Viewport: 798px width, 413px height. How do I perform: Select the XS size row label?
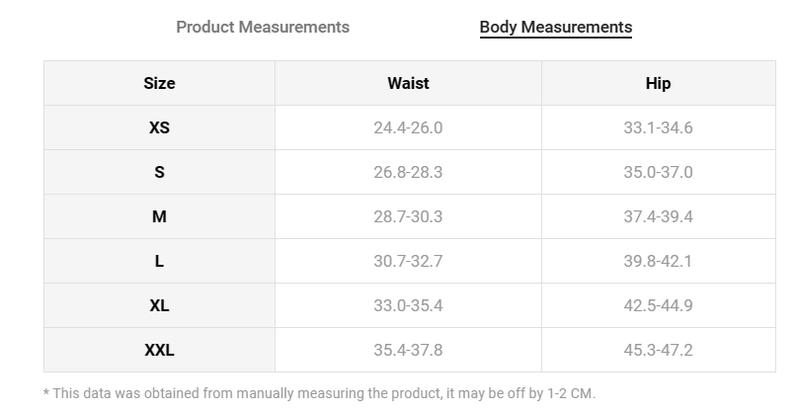(x=159, y=128)
